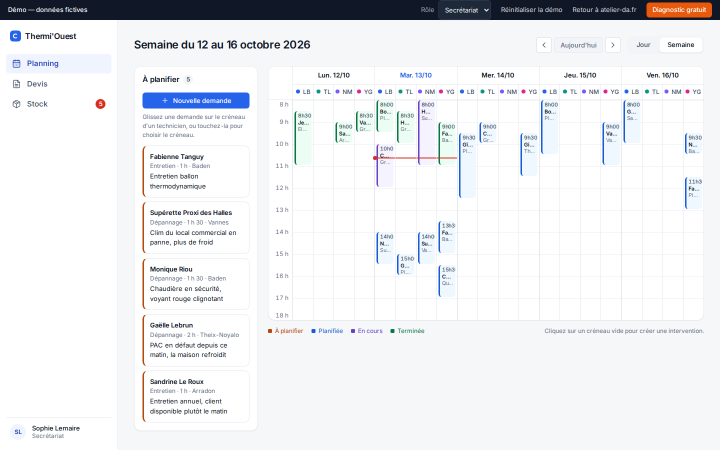Click the Sophie Lemaire user name
This screenshot has width=720, height=450.
(56, 428)
